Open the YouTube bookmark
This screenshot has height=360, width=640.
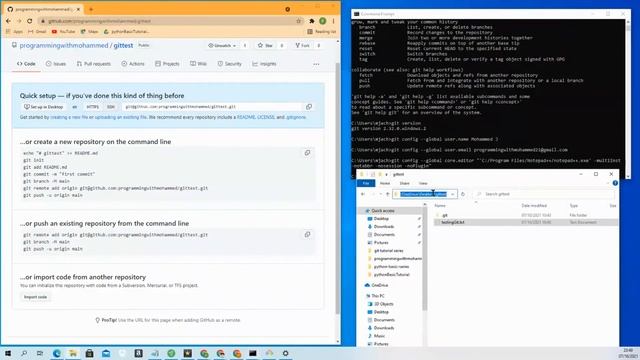pos(64,31)
